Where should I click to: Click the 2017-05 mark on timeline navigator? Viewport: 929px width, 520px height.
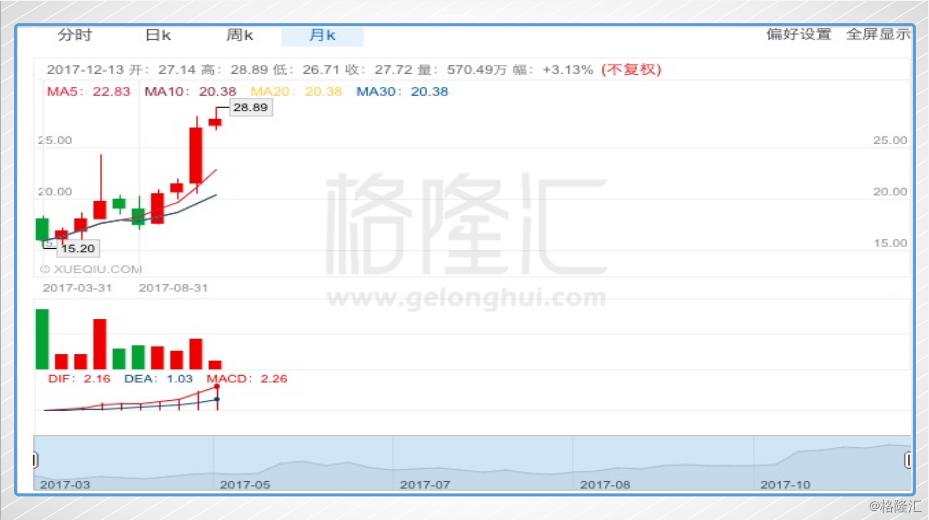coord(245,484)
